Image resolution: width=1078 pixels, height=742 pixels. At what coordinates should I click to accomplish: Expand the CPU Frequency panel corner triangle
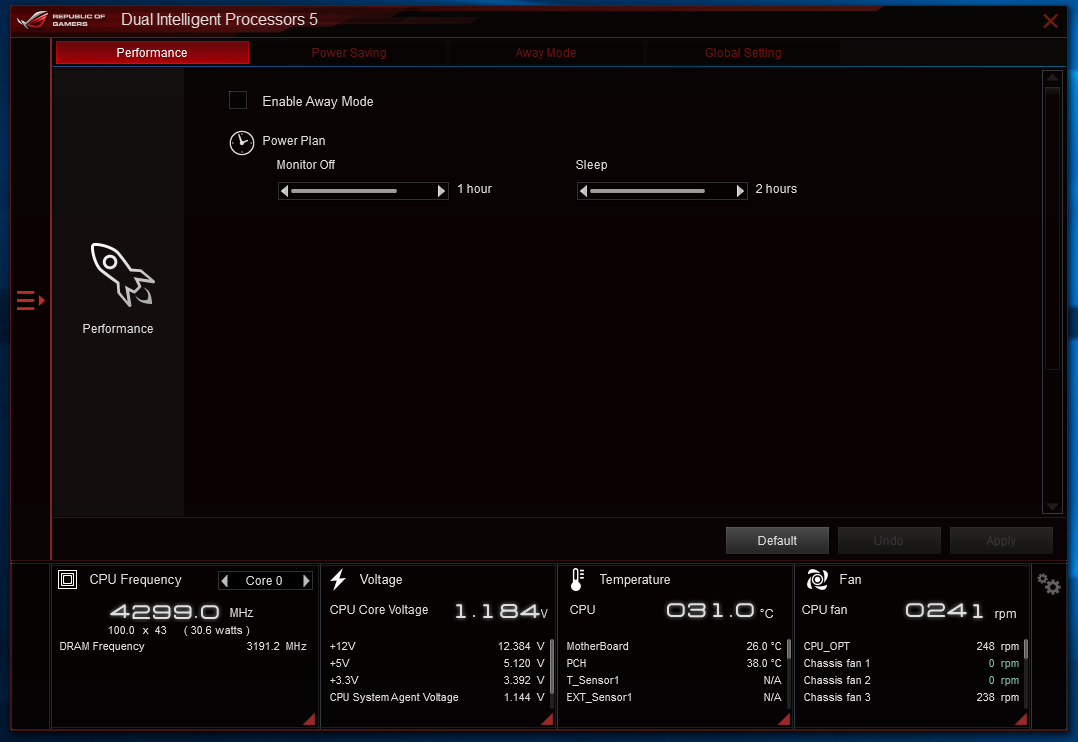point(309,719)
